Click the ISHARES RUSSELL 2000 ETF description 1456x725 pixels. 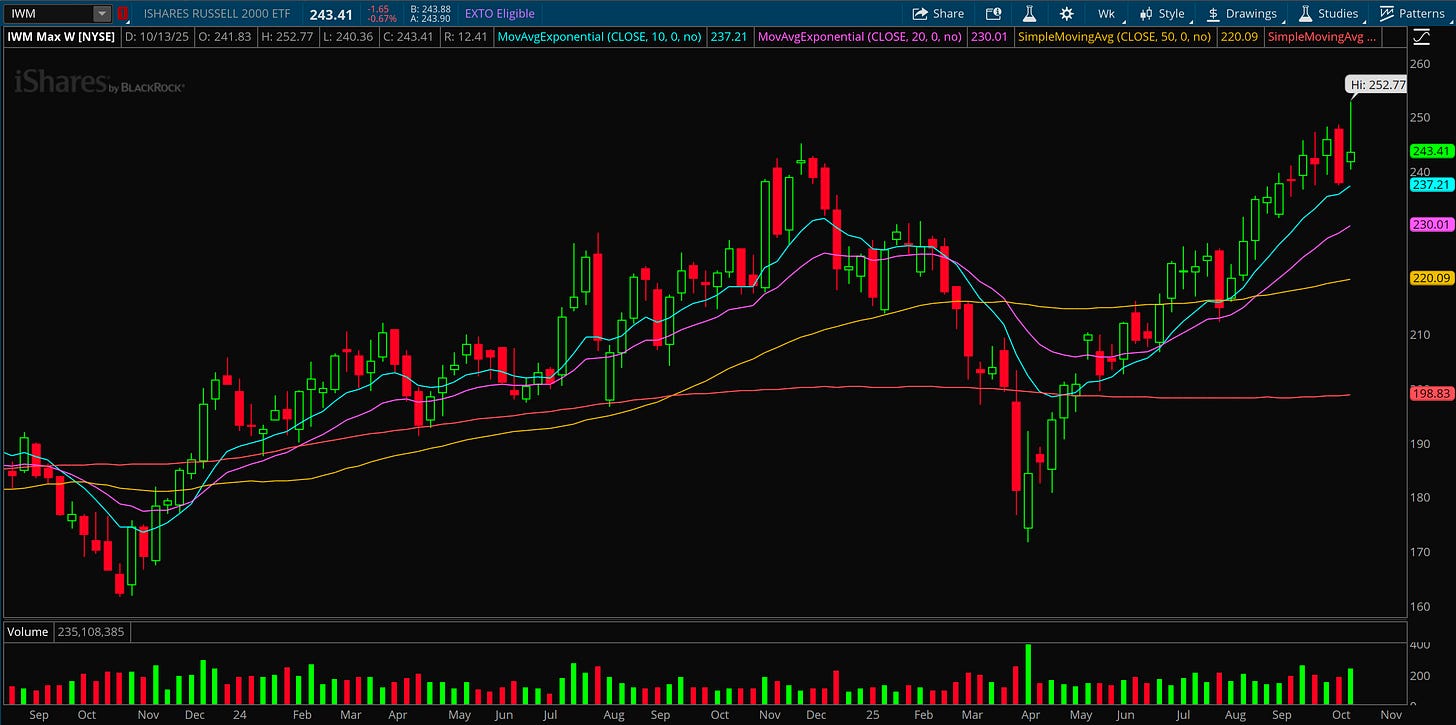[x=217, y=14]
